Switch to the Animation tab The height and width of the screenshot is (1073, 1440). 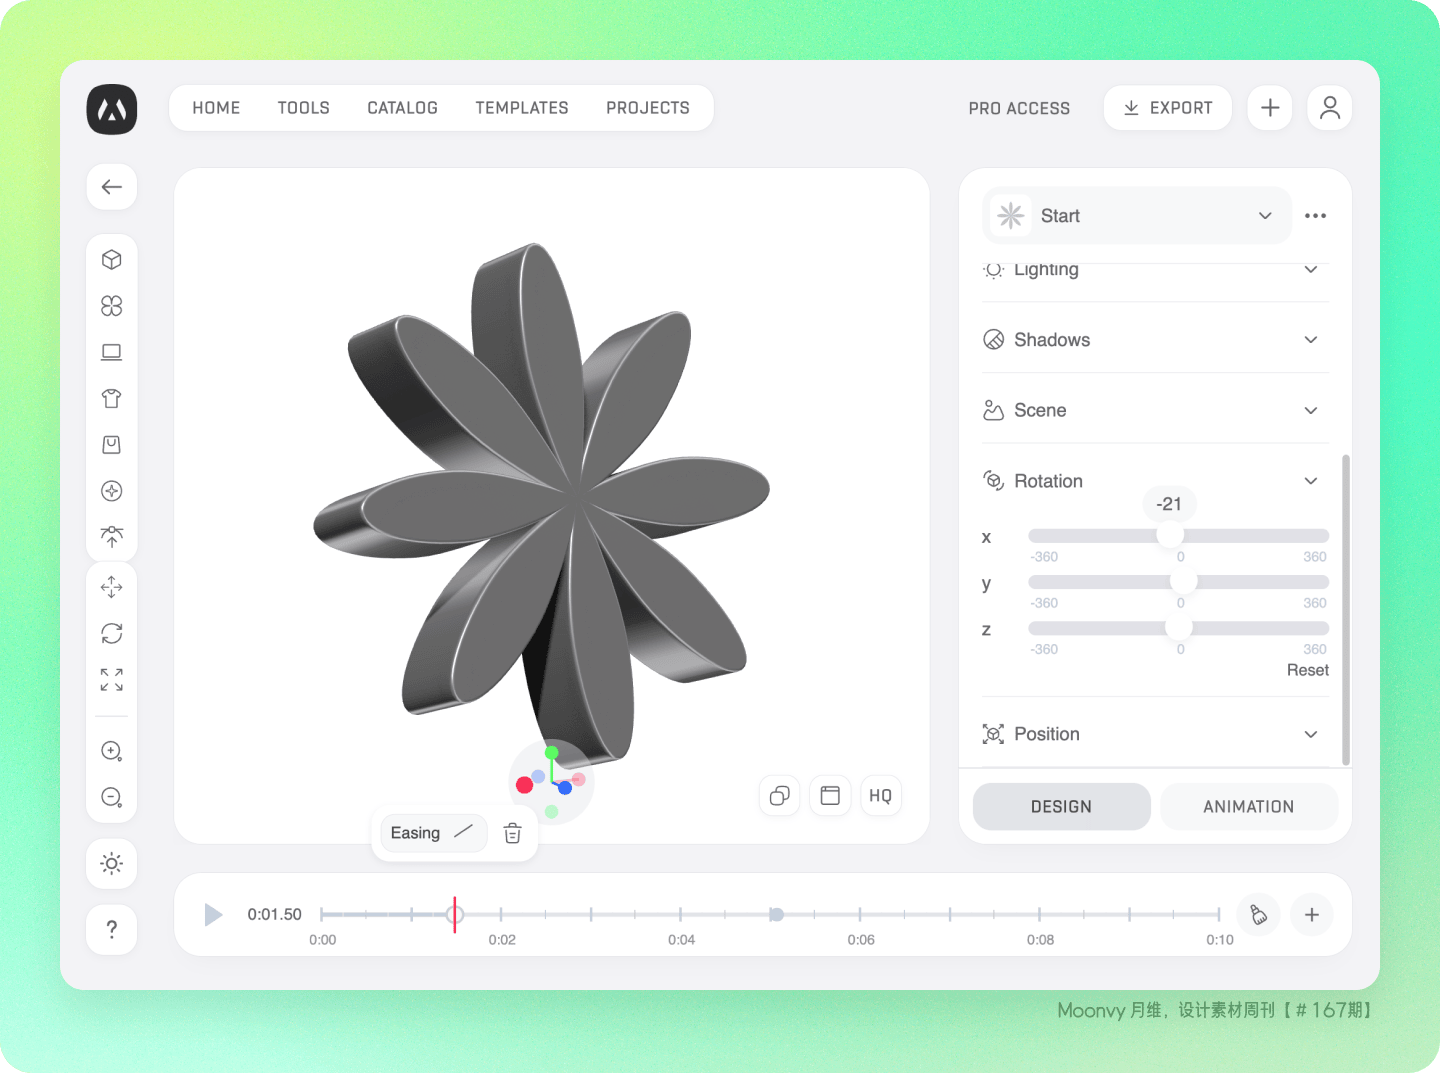[1249, 807]
